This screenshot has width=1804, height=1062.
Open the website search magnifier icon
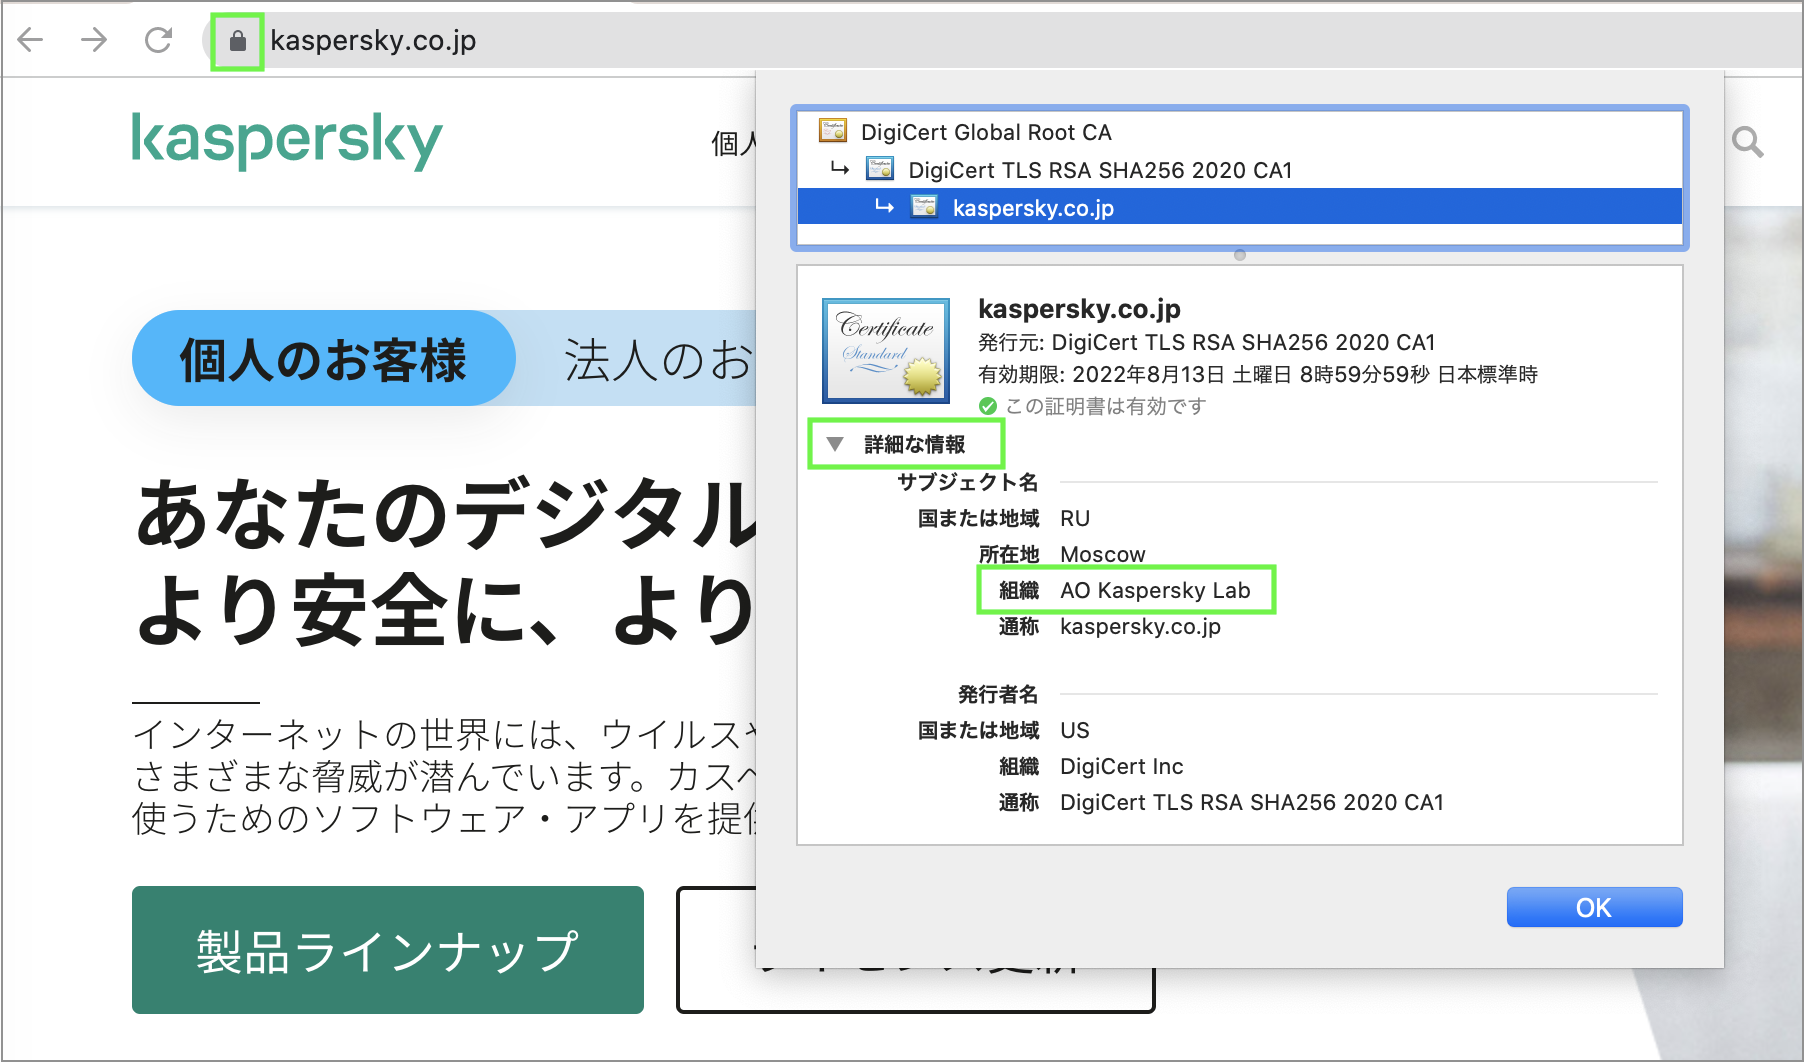tap(1747, 142)
